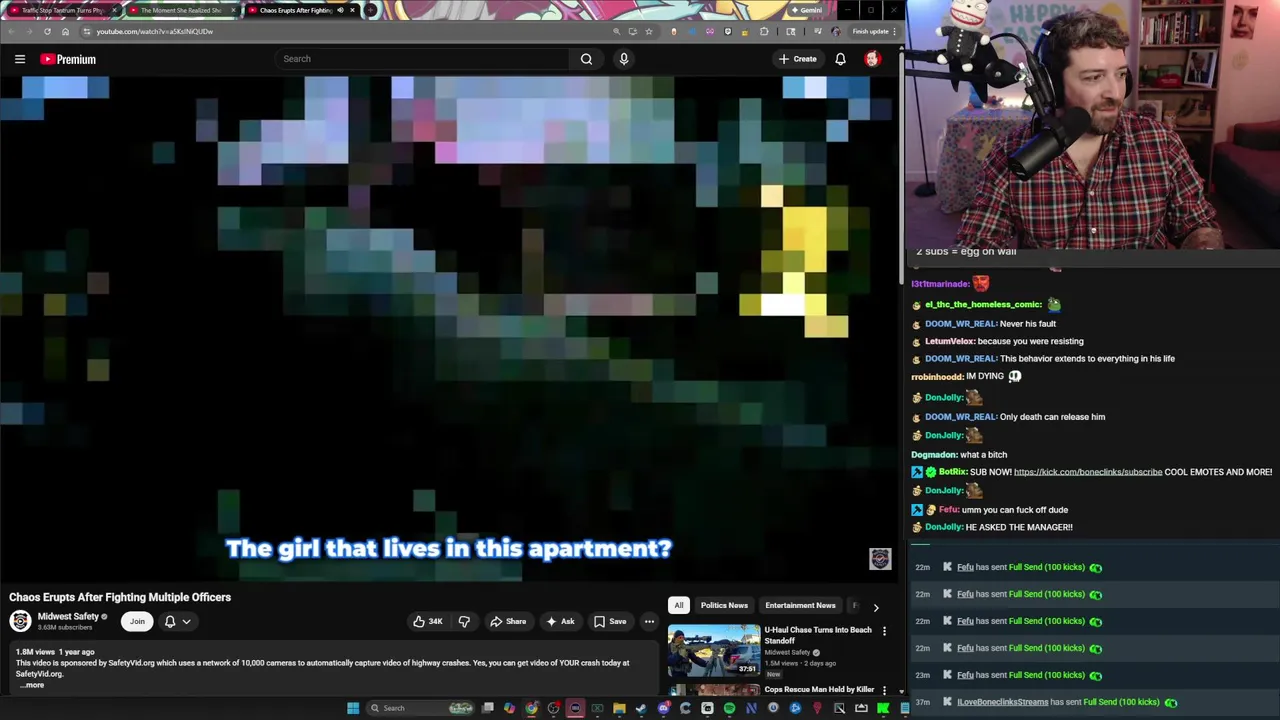
Task: Go to browser home page icon
Action: point(65,31)
